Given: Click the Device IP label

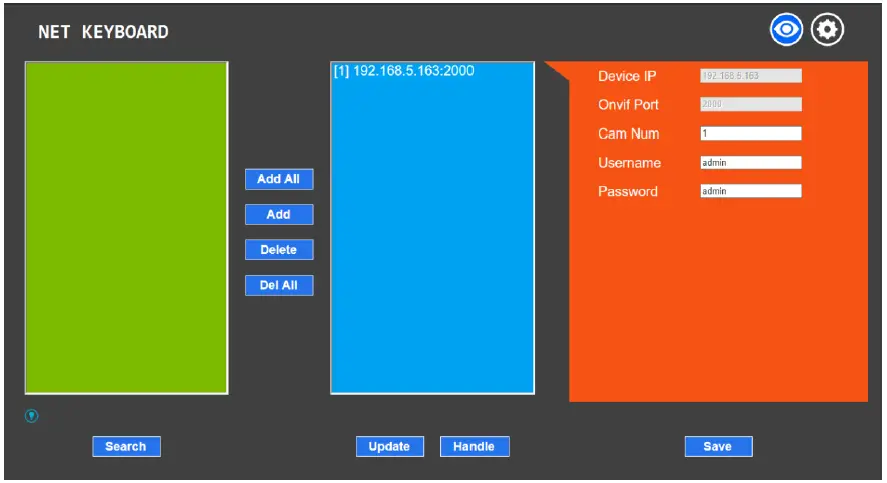Looking at the screenshot, I should [x=627, y=76].
